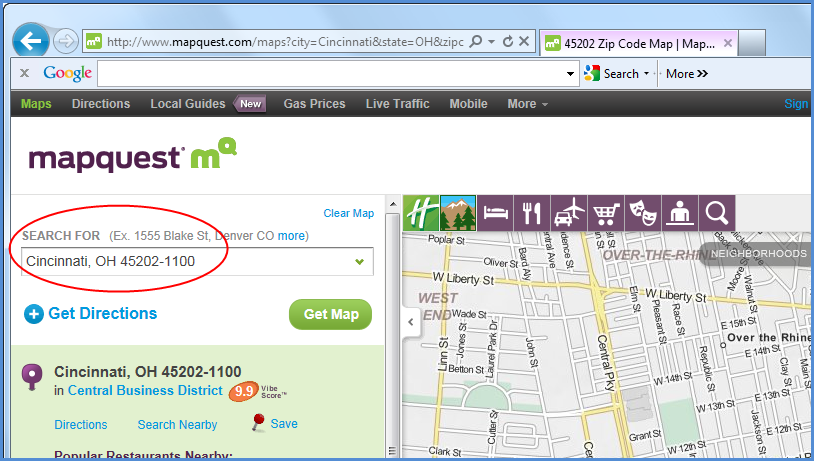Image resolution: width=814 pixels, height=461 pixels.
Task: Show shopping using the cart icon
Action: point(606,213)
